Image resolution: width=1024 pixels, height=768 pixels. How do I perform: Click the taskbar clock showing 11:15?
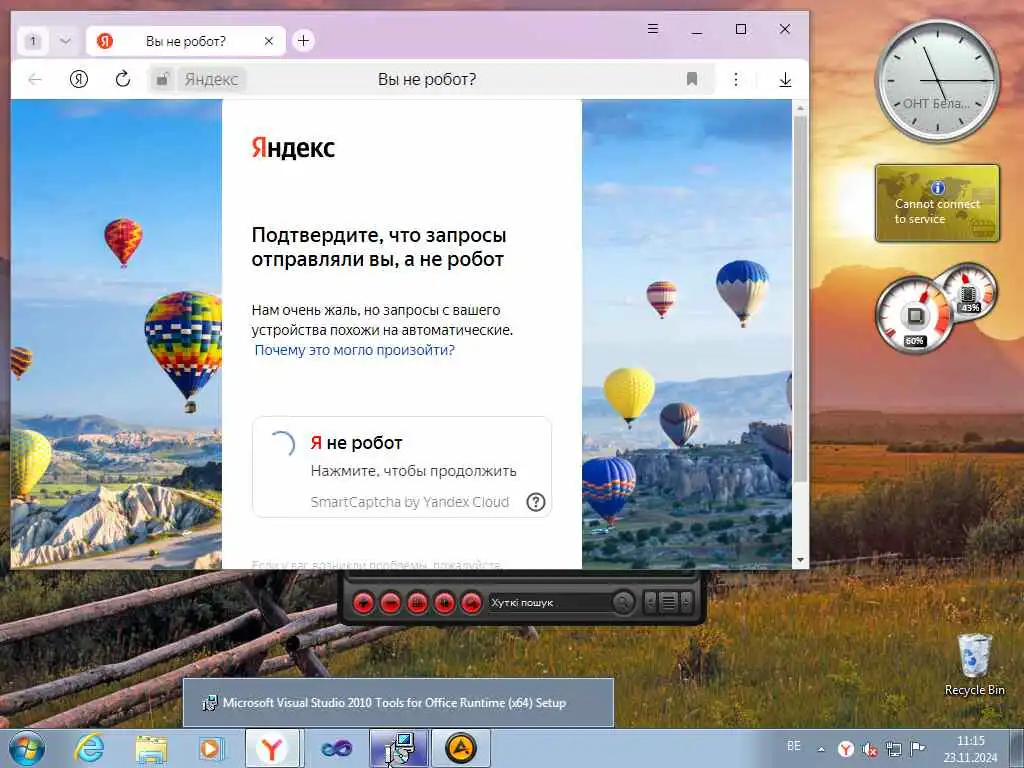point(970,749)
